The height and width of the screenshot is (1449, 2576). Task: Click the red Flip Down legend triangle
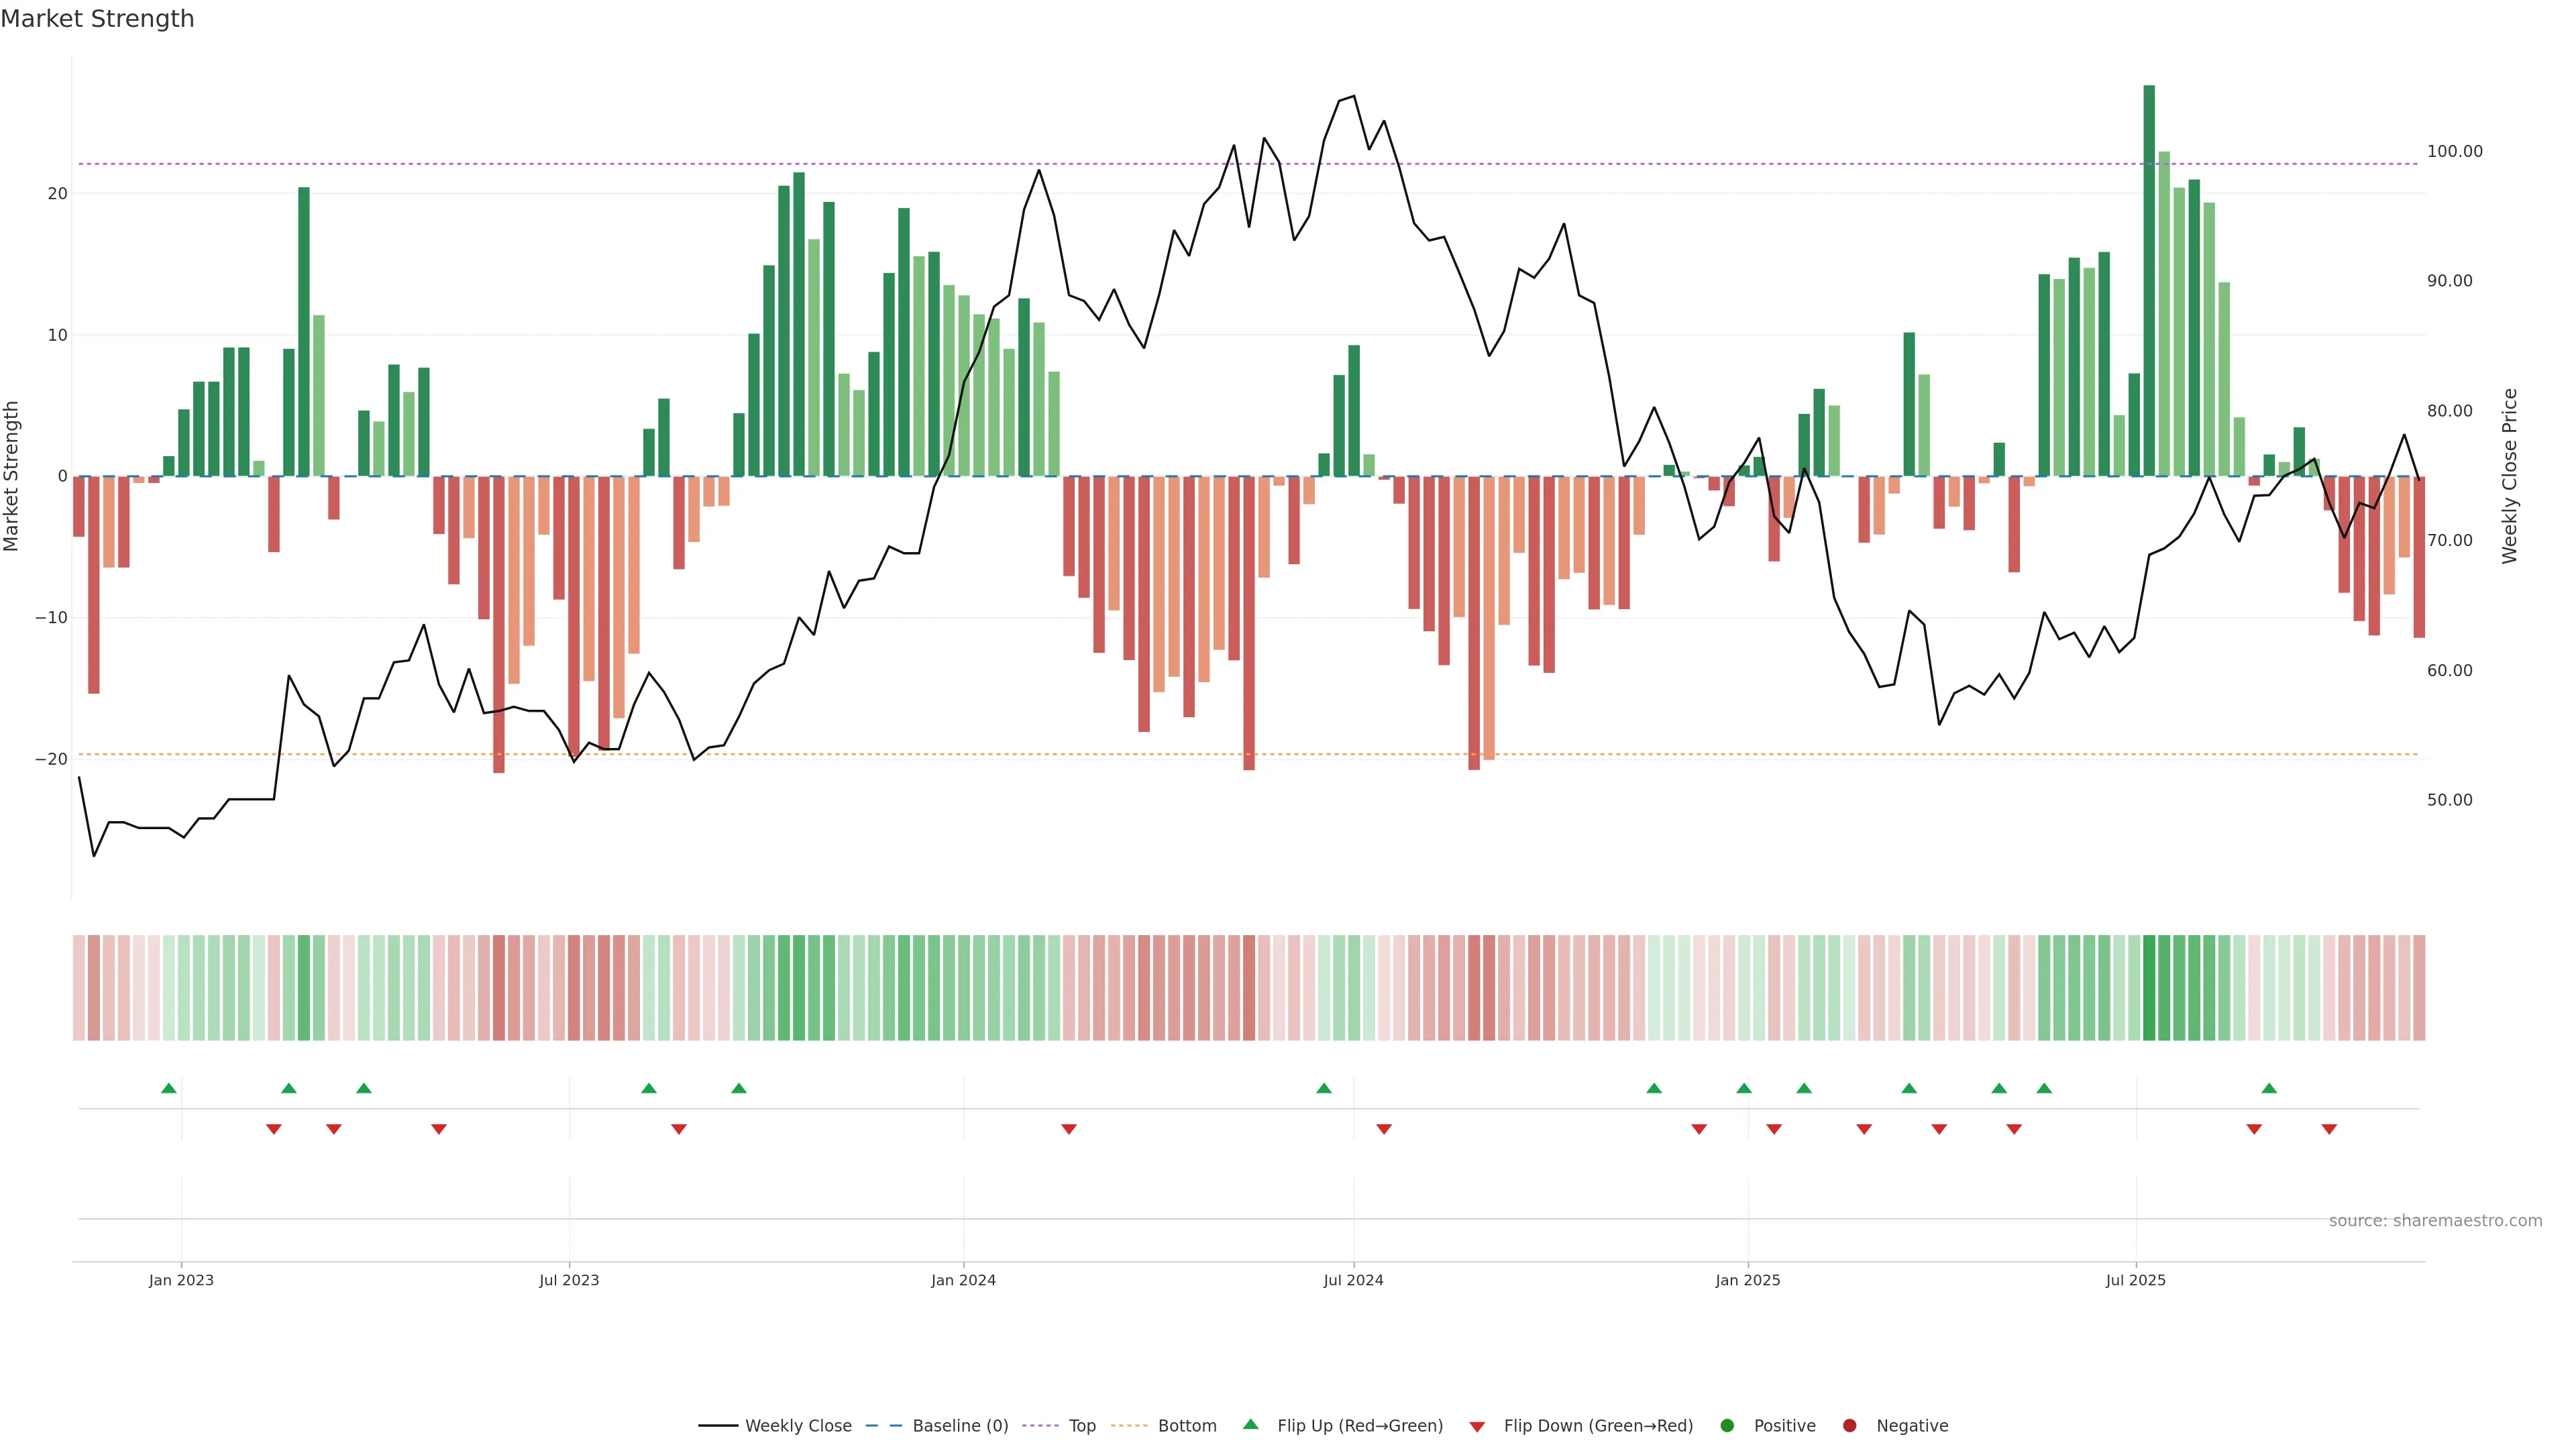pos(1477,1427)
